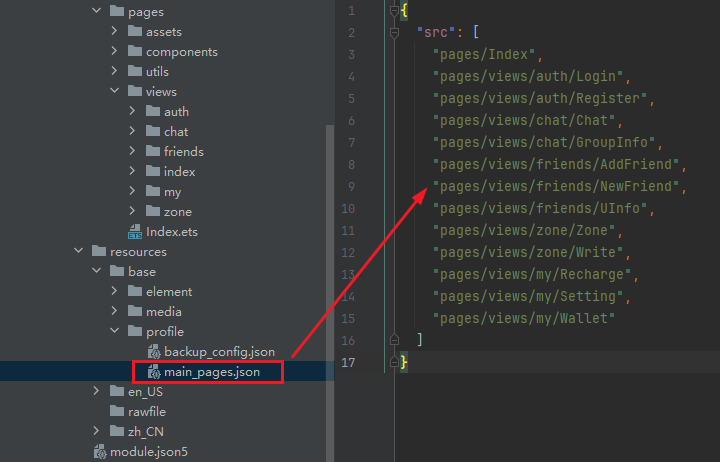Click fold end marker on line 16

(394, 340)
